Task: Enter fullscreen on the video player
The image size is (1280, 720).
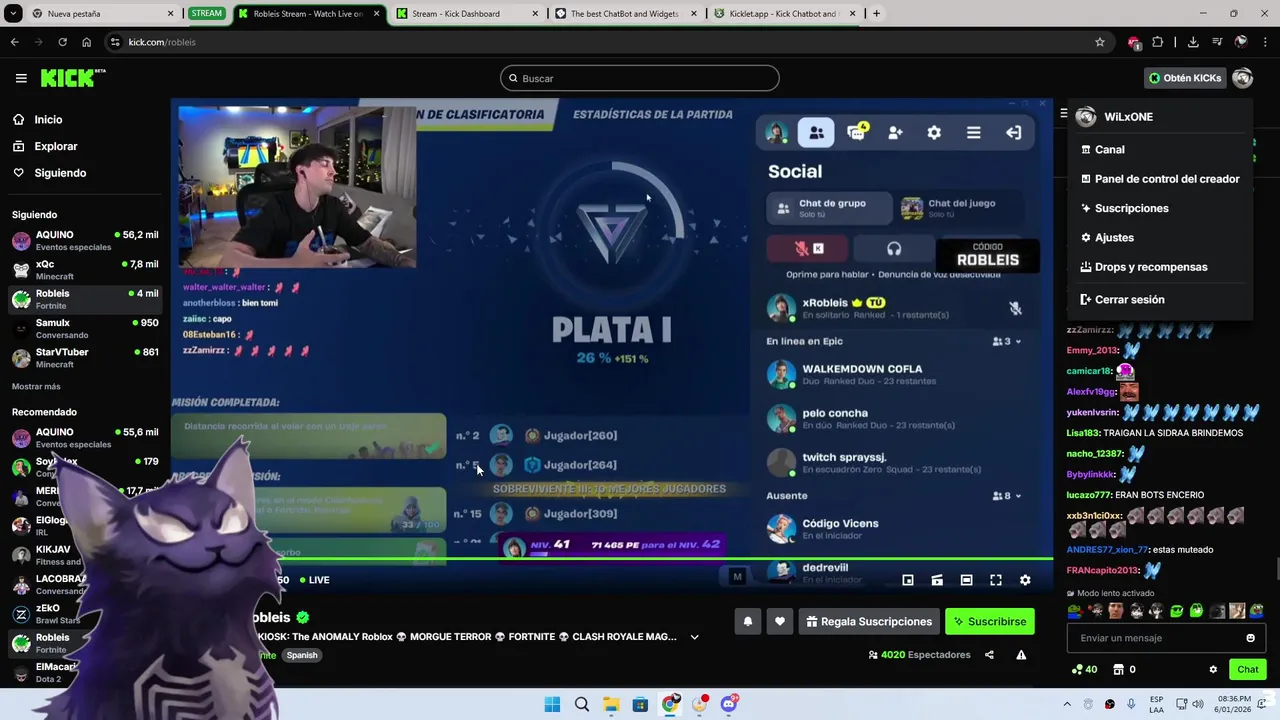Action: [996, 580]
